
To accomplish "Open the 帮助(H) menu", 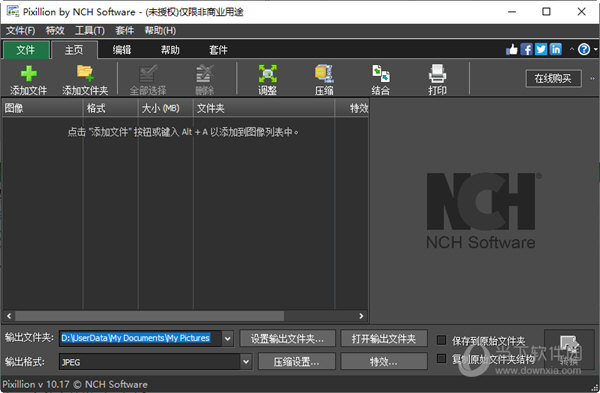I will (x=160, y=31).
